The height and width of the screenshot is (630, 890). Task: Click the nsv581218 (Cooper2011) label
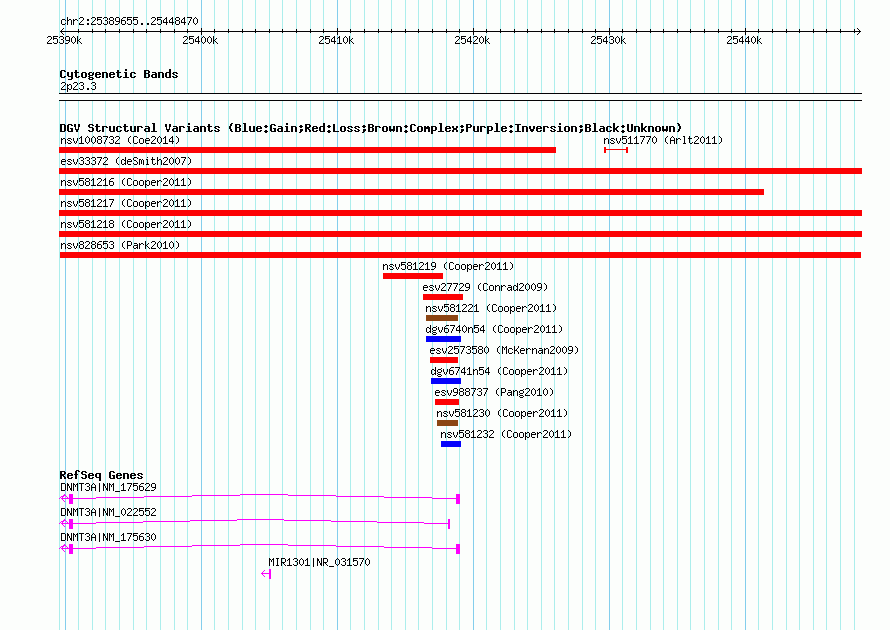coord(126,224)
